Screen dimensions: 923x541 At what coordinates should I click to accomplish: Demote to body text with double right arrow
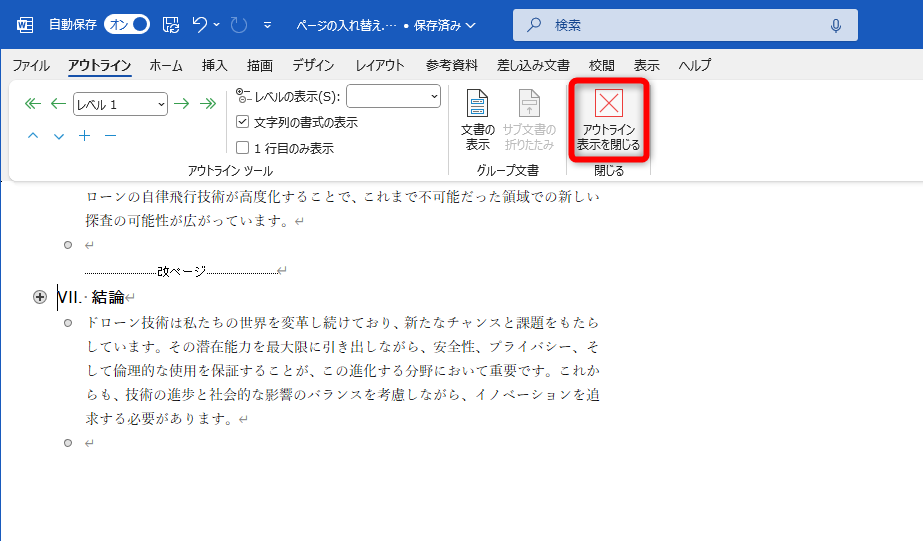208,104
